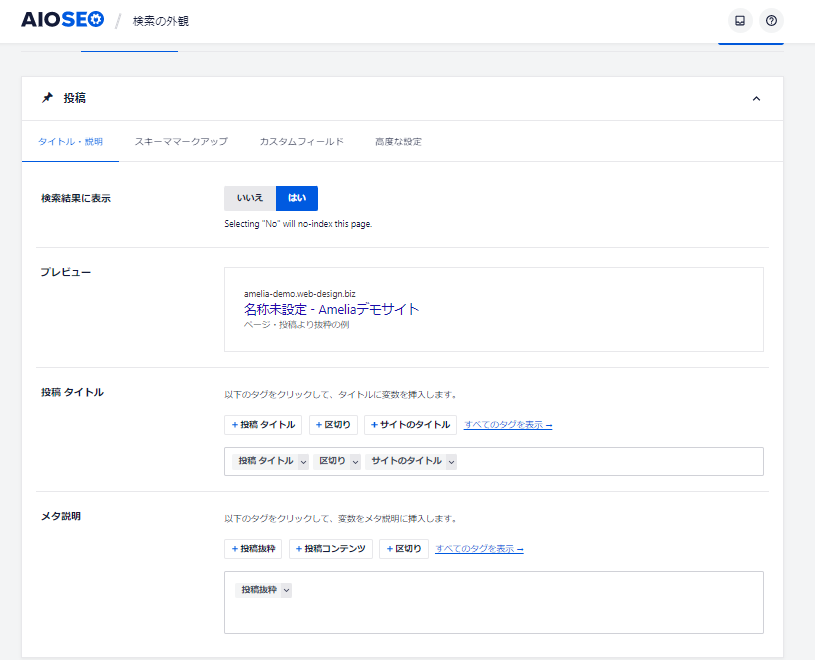Select the タイトル・説明 tab
The image size is (815, 660).
[70, 142]
